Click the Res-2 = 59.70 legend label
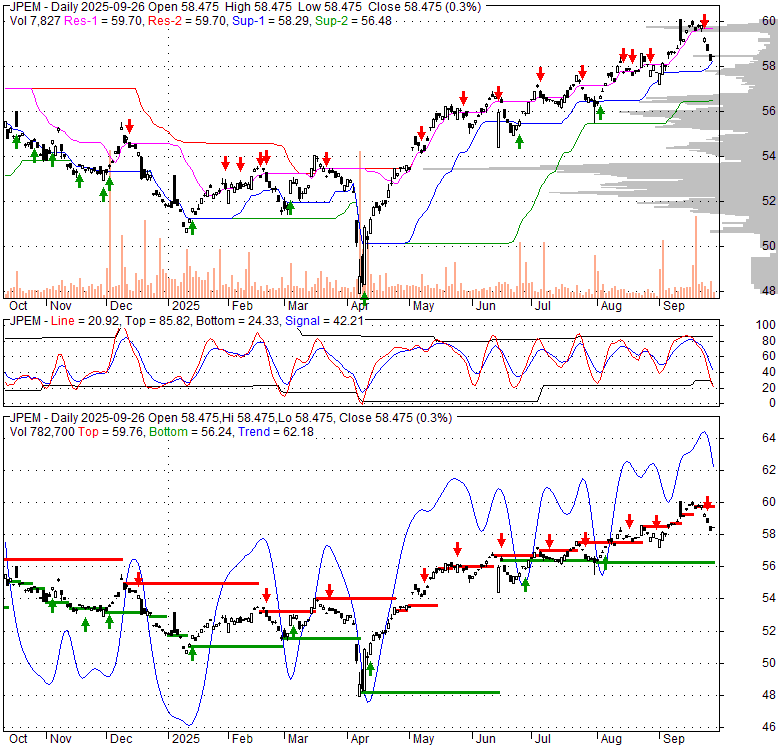The width and height of the screenshot is (780, 745). click(187, 21)
